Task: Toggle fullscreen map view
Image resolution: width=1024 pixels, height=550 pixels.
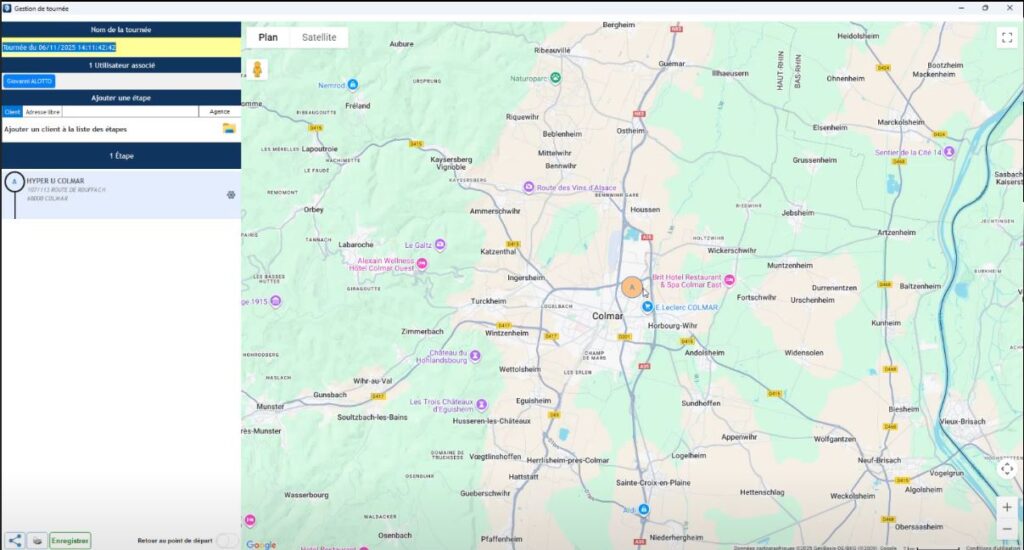Action: coord(1006,38)
